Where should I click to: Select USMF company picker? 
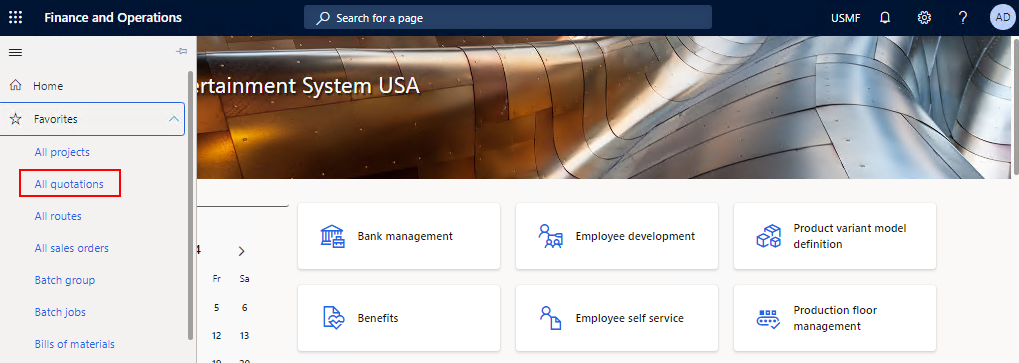845,18
